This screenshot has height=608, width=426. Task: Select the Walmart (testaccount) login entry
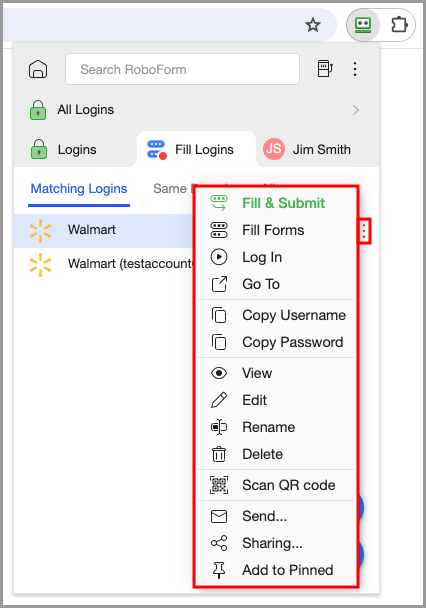[103, 264]
